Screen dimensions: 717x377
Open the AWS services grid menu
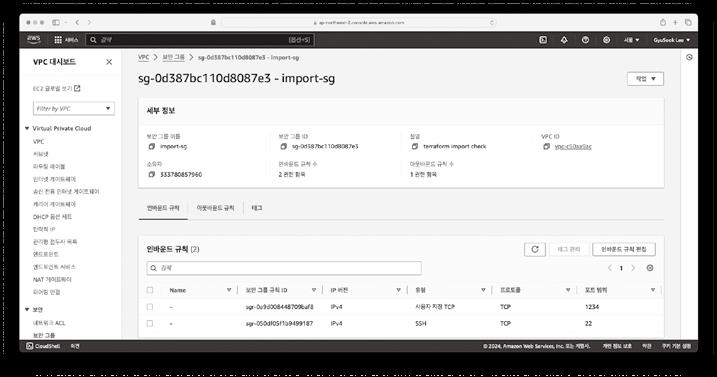tap(58, 40)
